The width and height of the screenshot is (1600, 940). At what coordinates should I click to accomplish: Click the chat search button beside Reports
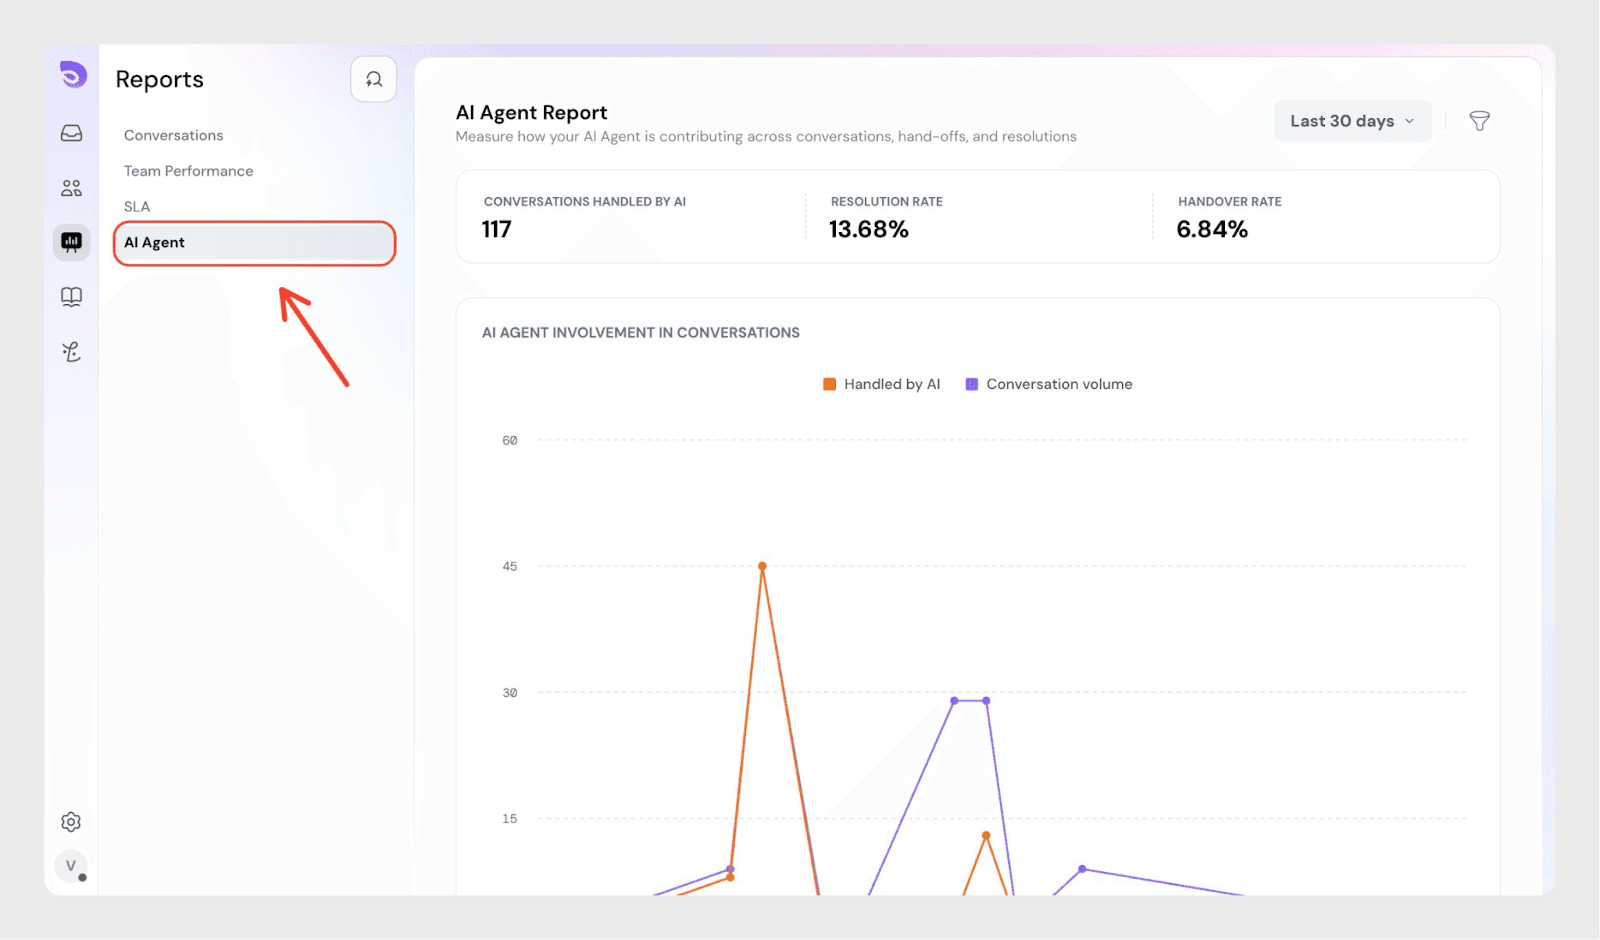point(373,79)
